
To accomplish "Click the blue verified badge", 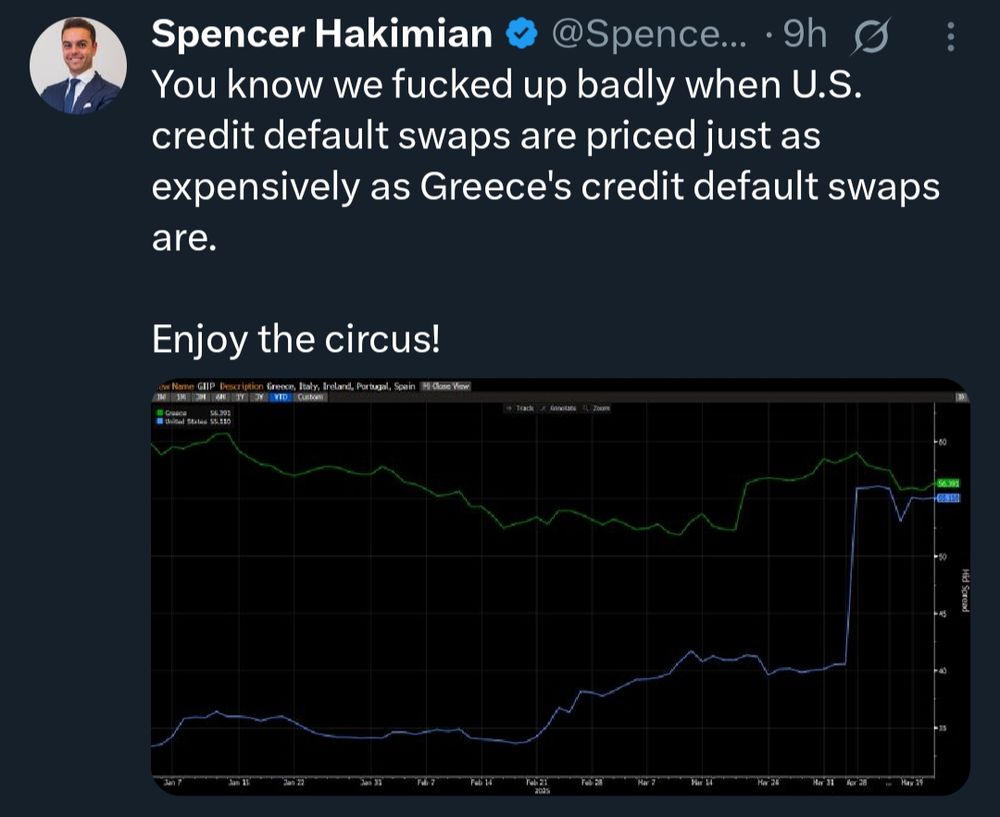I will 521,34.
